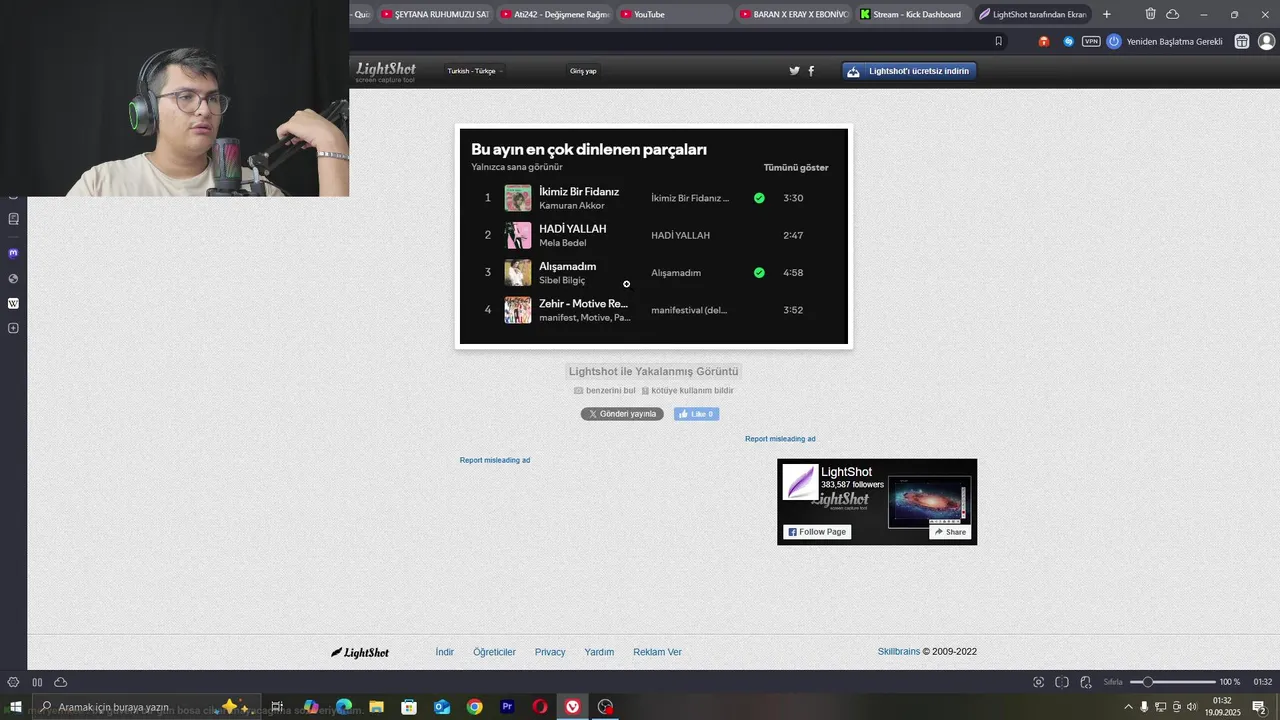The width and height of the screenshot is (1280, 720).
Task: Open the Turkish - Türkçe language dropdown
Action: [x=475, y=71]
